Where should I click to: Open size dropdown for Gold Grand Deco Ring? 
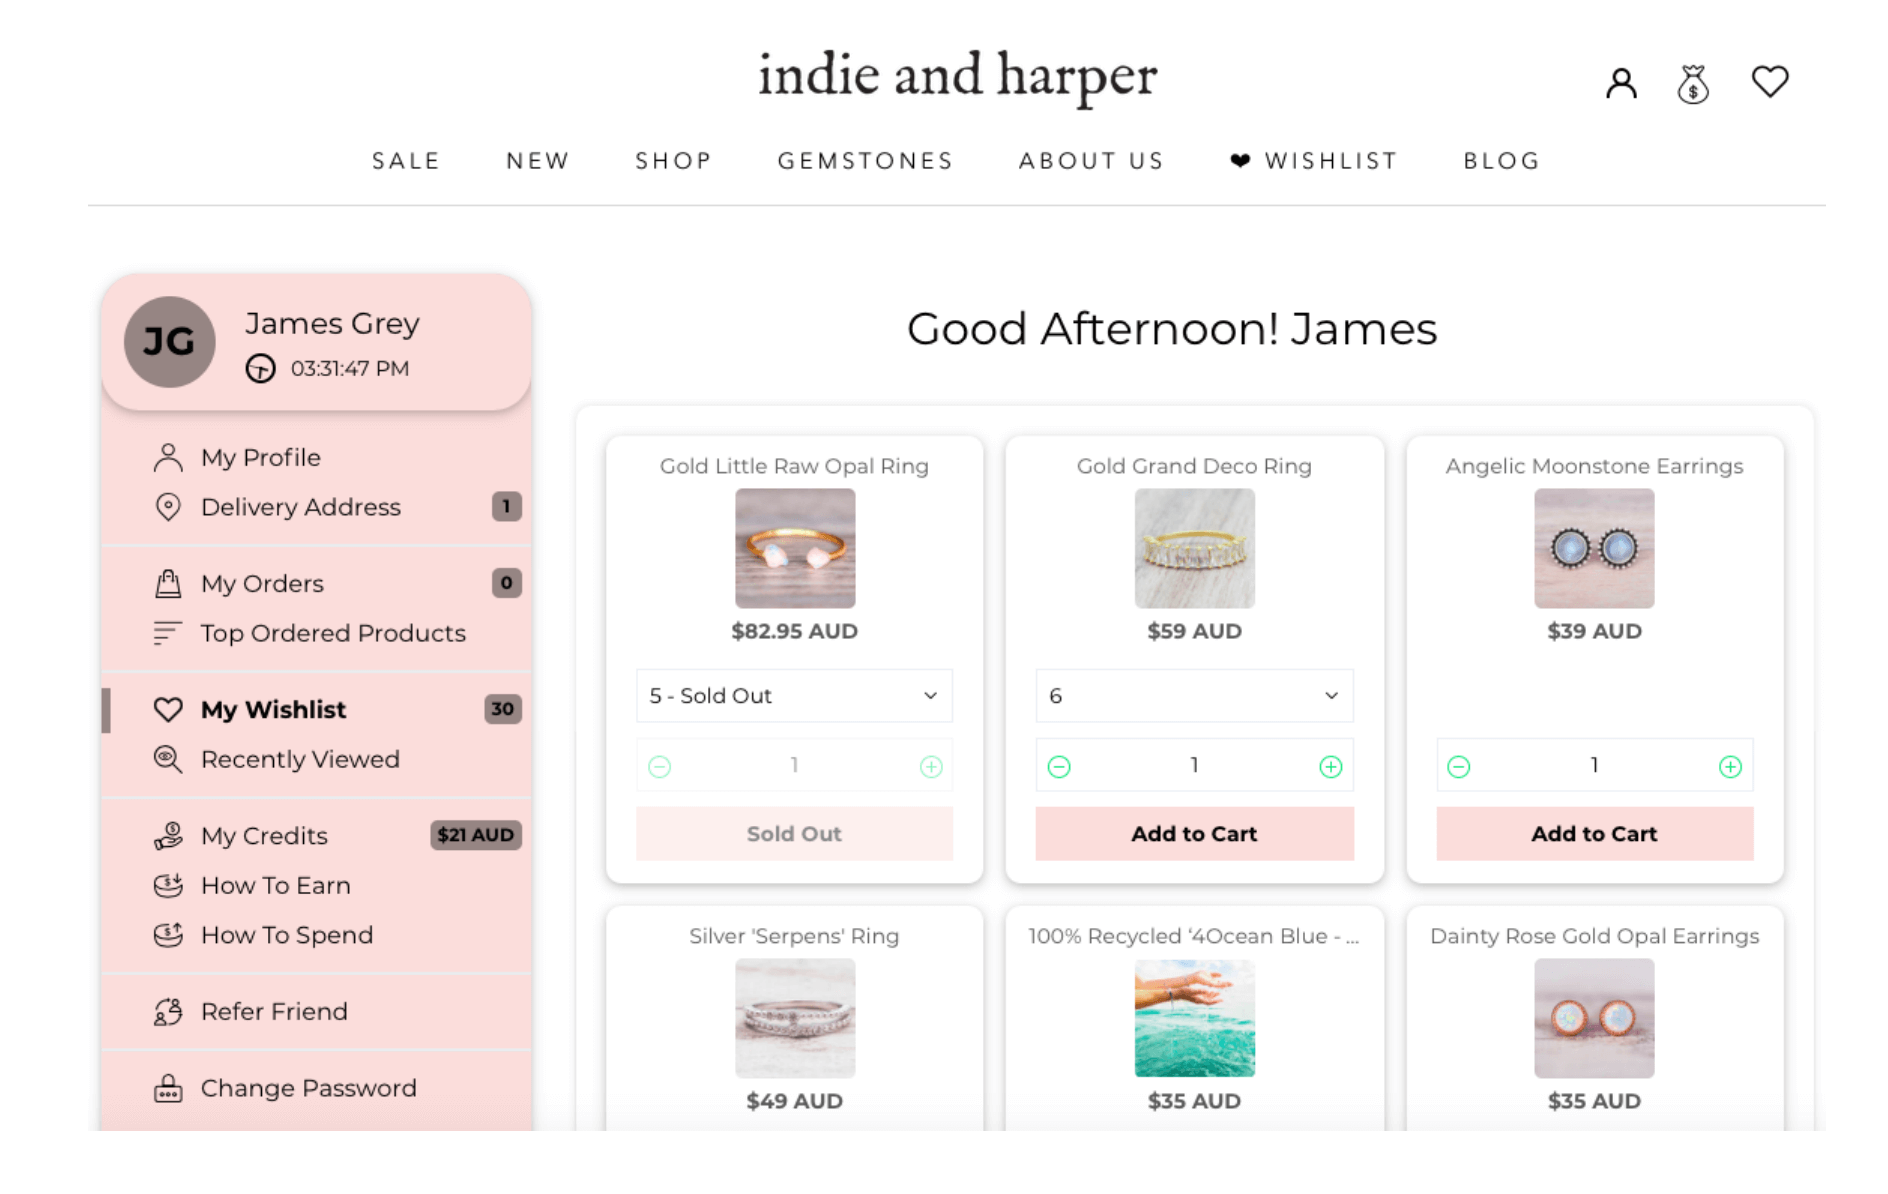coord(1193,696)
